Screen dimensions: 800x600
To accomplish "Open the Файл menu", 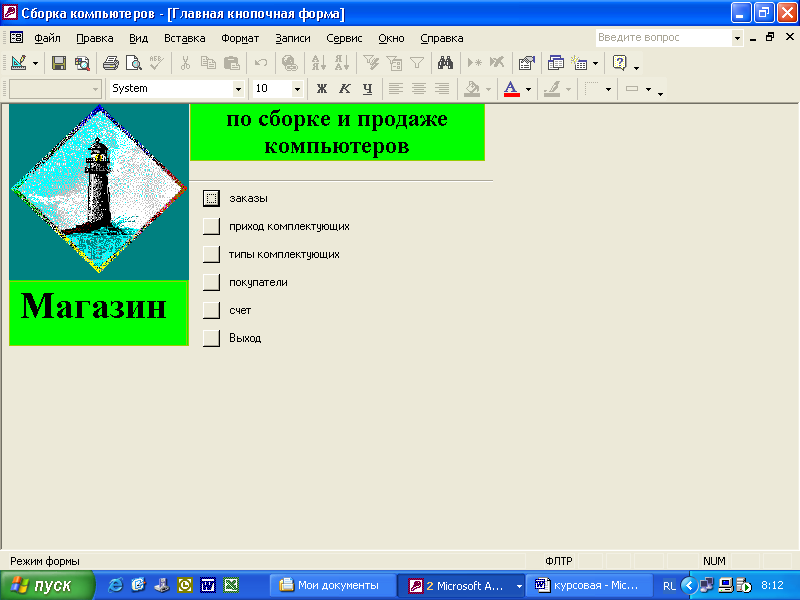I will click(x=47, y=38).
